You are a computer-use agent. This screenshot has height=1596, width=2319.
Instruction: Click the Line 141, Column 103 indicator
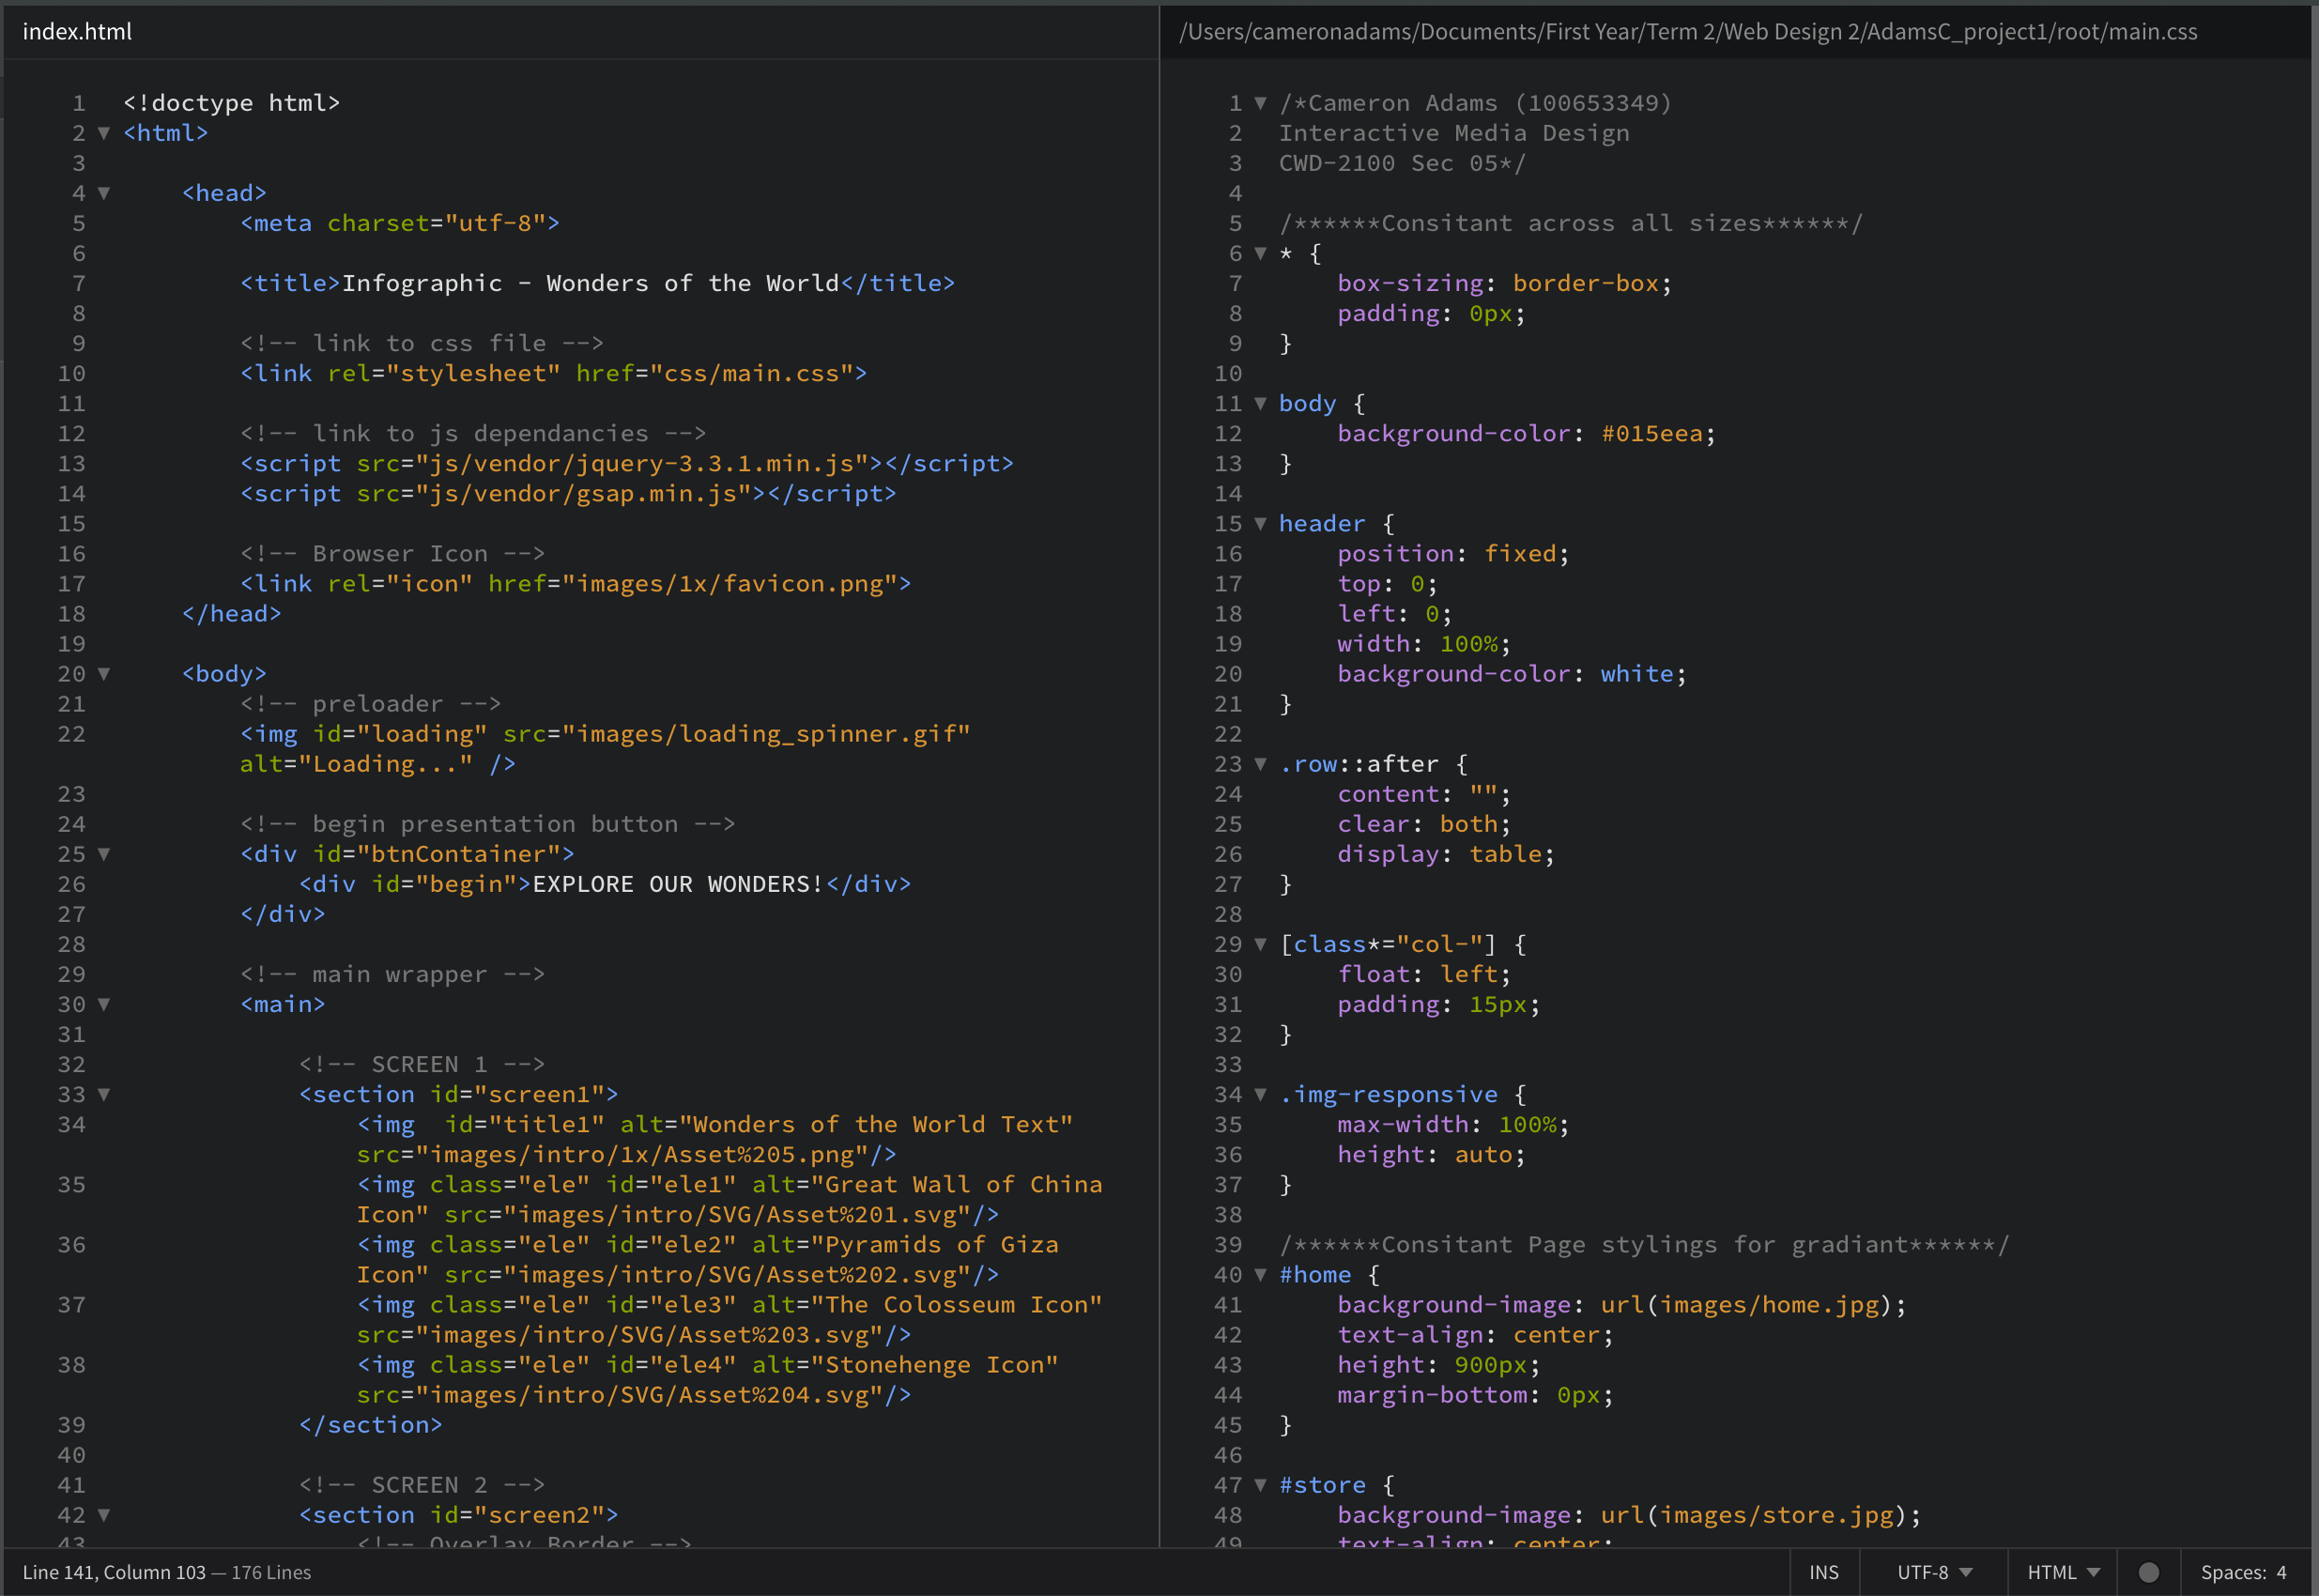click(x=114, y=1572)
